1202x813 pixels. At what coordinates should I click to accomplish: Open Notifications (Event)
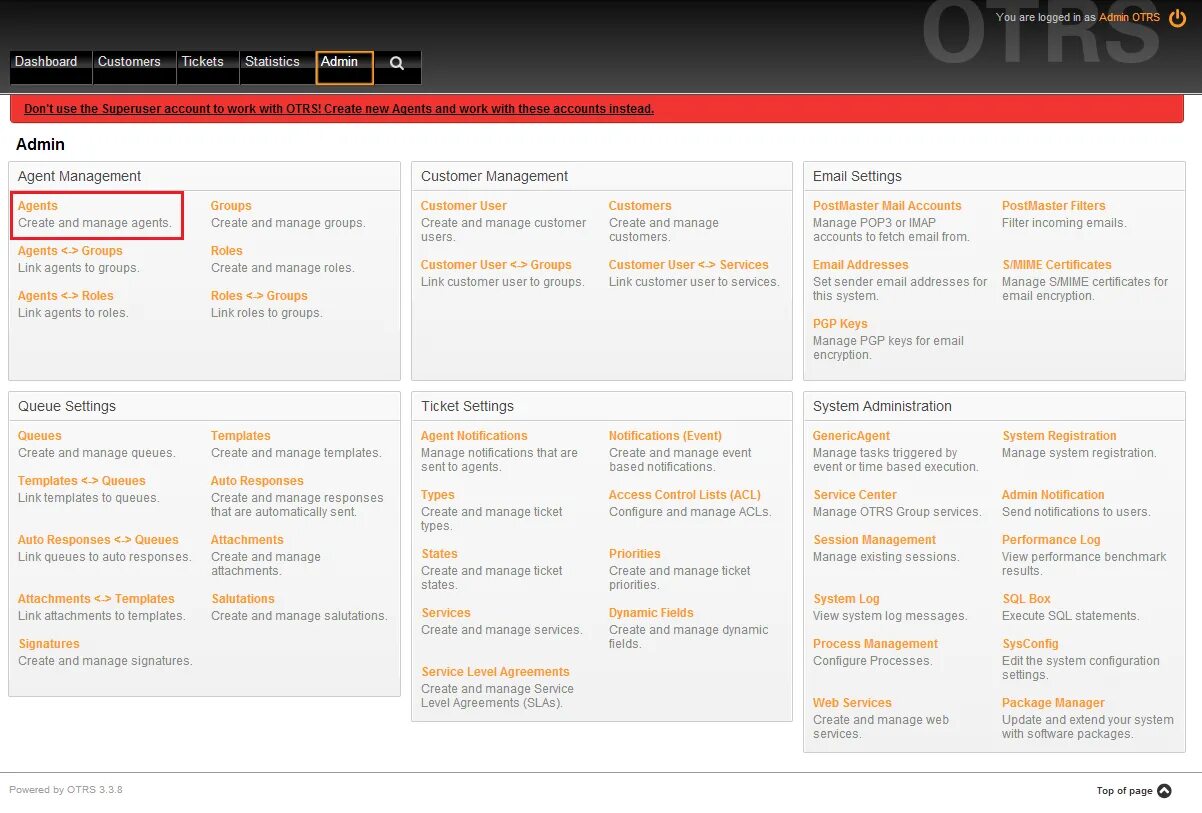[x=665, y=436]
